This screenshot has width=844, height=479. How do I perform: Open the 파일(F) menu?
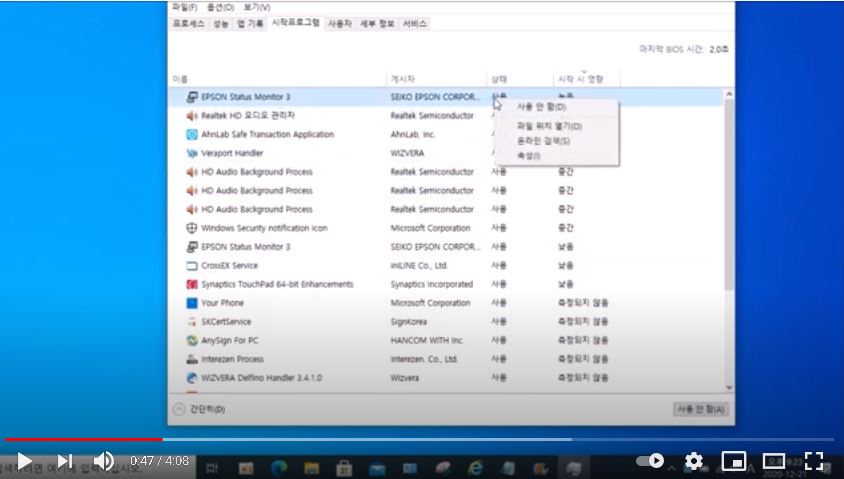pos(185,8)
